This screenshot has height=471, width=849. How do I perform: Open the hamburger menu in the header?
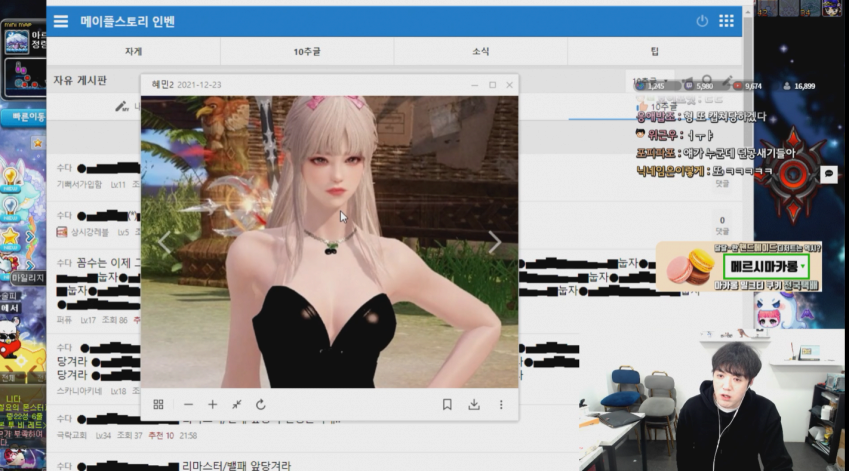tap(61, 21)
